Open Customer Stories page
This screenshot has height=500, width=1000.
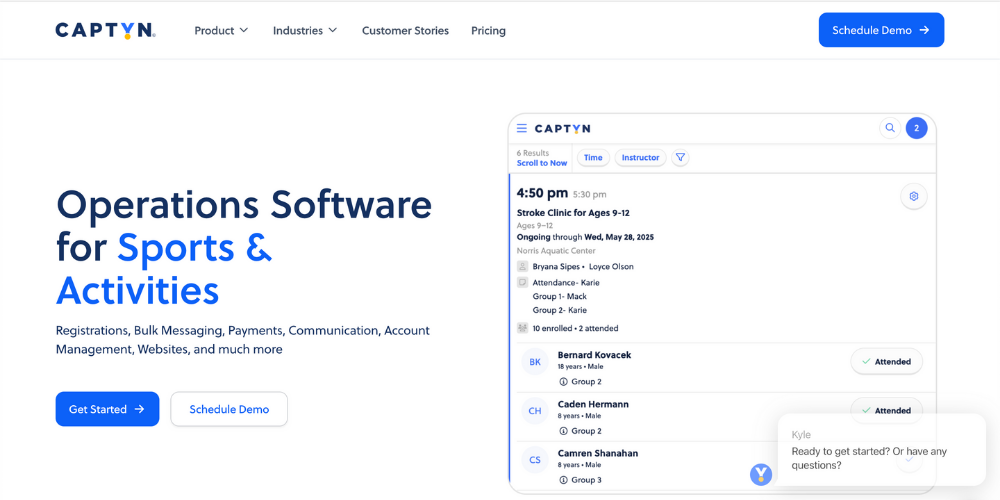click(405, 31)
